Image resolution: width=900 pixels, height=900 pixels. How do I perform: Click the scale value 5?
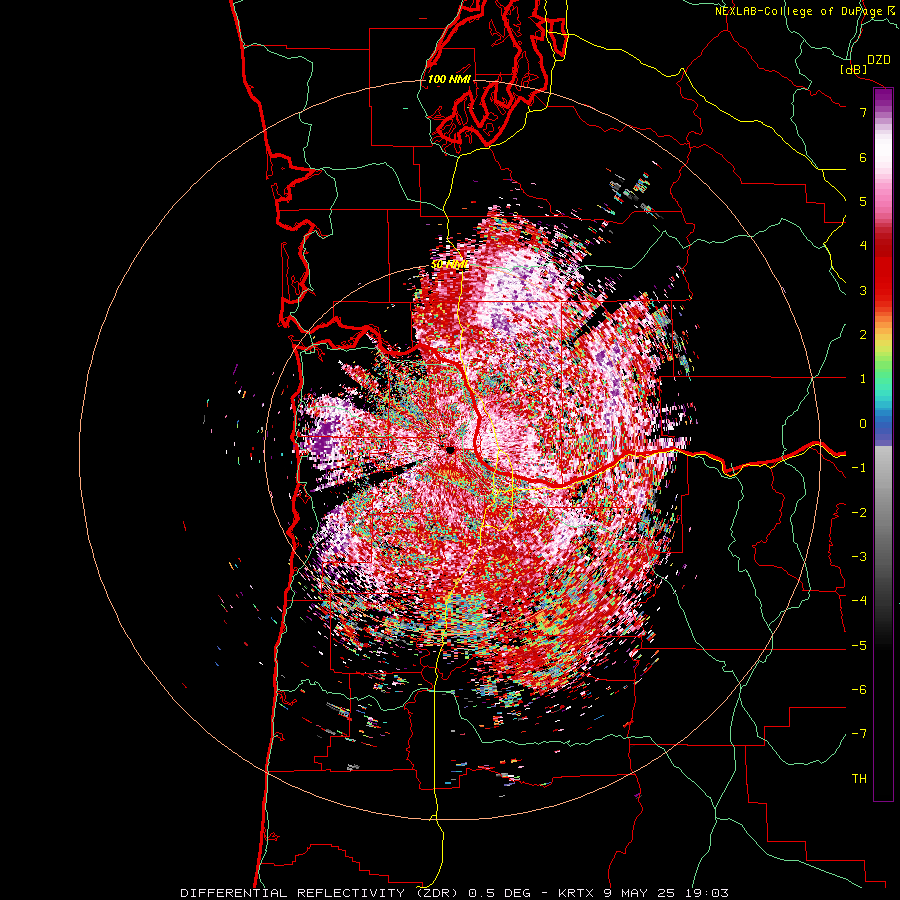click(863, 201)
